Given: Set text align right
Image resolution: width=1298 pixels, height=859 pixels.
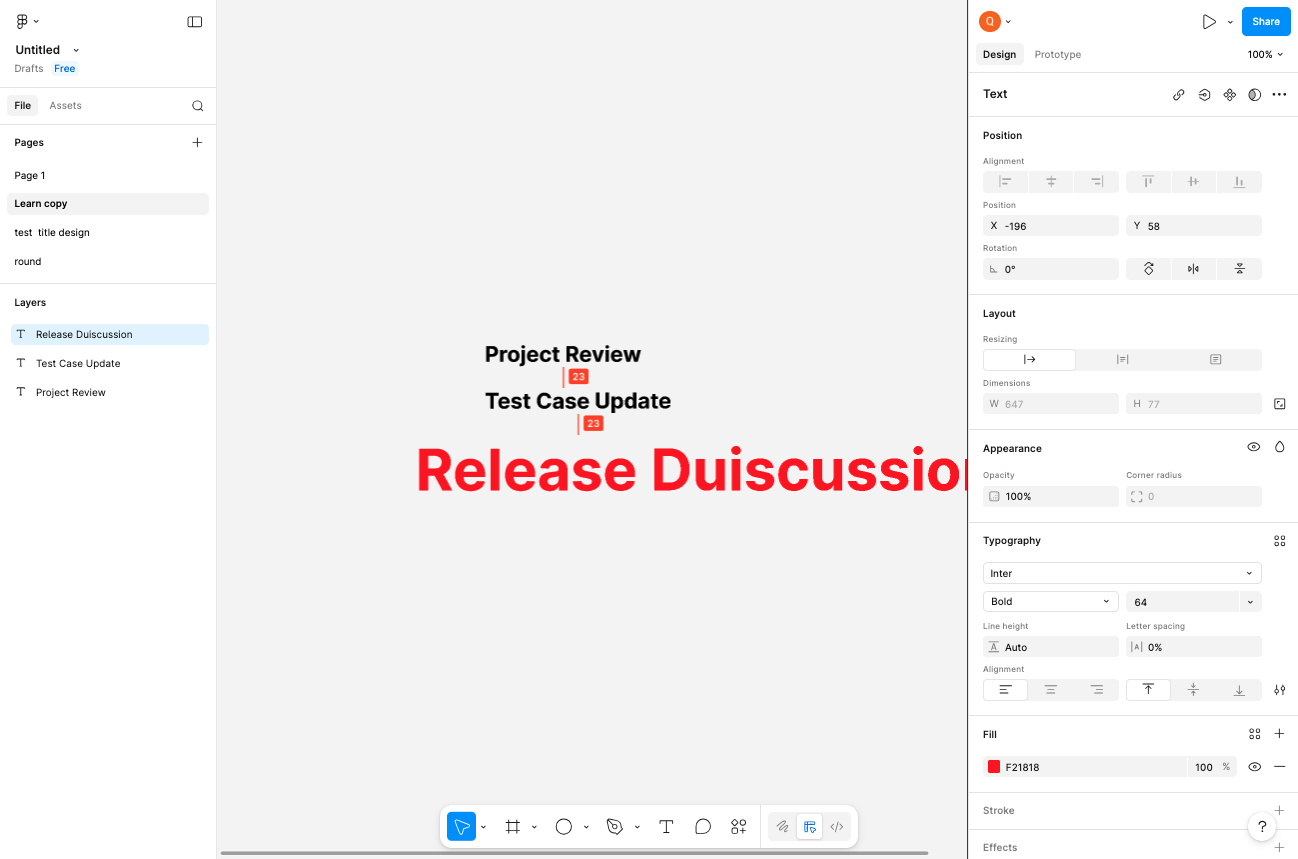Looking at the screenshot, I should tap(1096, 690).
